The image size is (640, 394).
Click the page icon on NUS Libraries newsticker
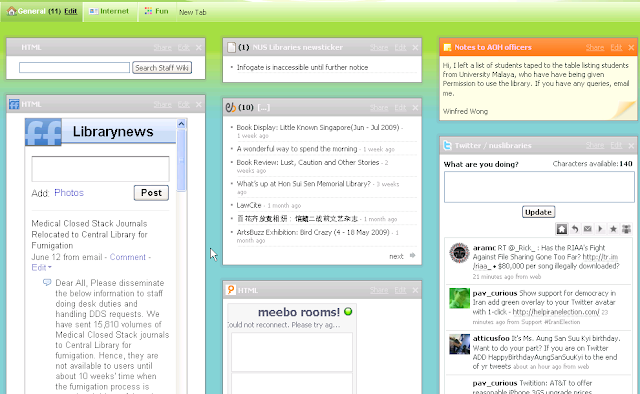point(231,47)
